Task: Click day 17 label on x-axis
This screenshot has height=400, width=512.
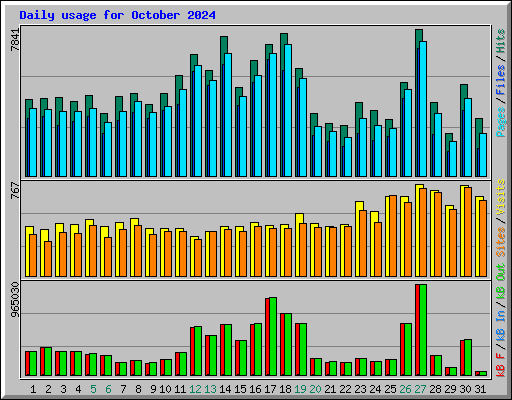Action: pyautogui.click(x=270, y=389)
